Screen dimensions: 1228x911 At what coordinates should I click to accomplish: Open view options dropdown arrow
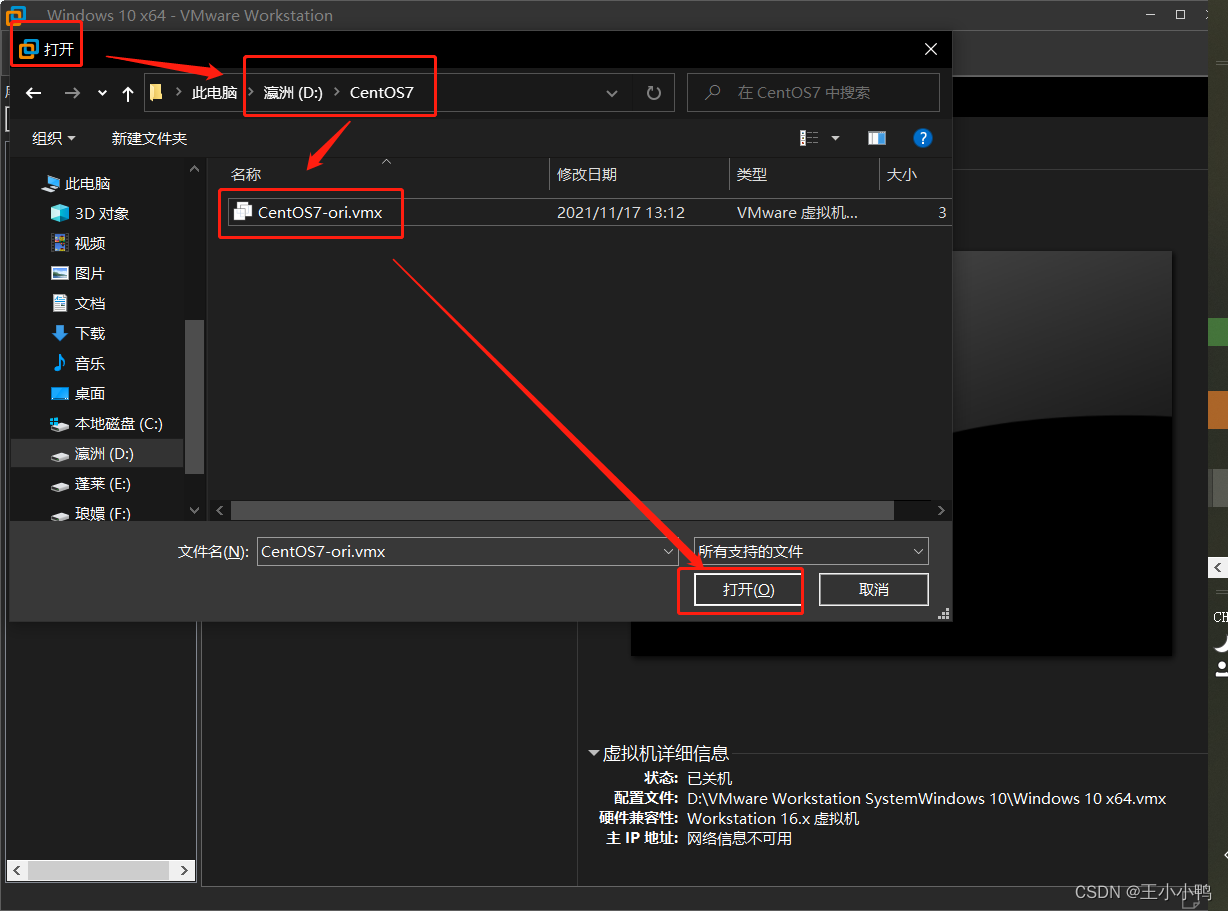click(x=835, y=138)
